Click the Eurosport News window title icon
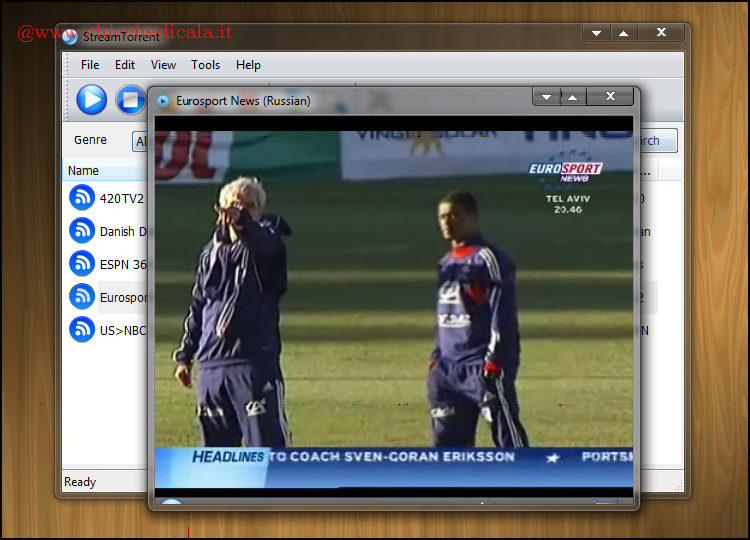The height and width of the screenshot is (540, 750). pos(163,101)
